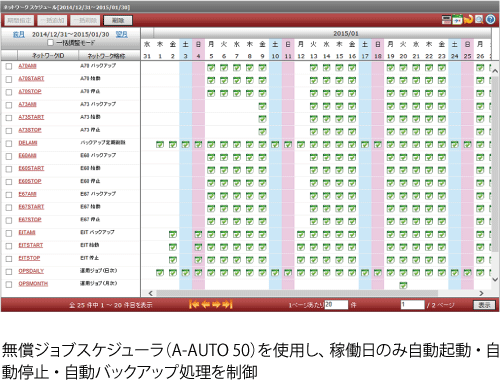Click the ネットワーク略称 column header
The height and width of the screenshot is (384, 501).
tap(106, 56)
